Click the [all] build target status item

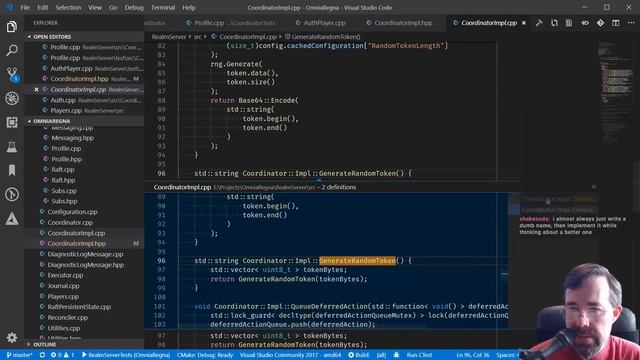[381, 355]
